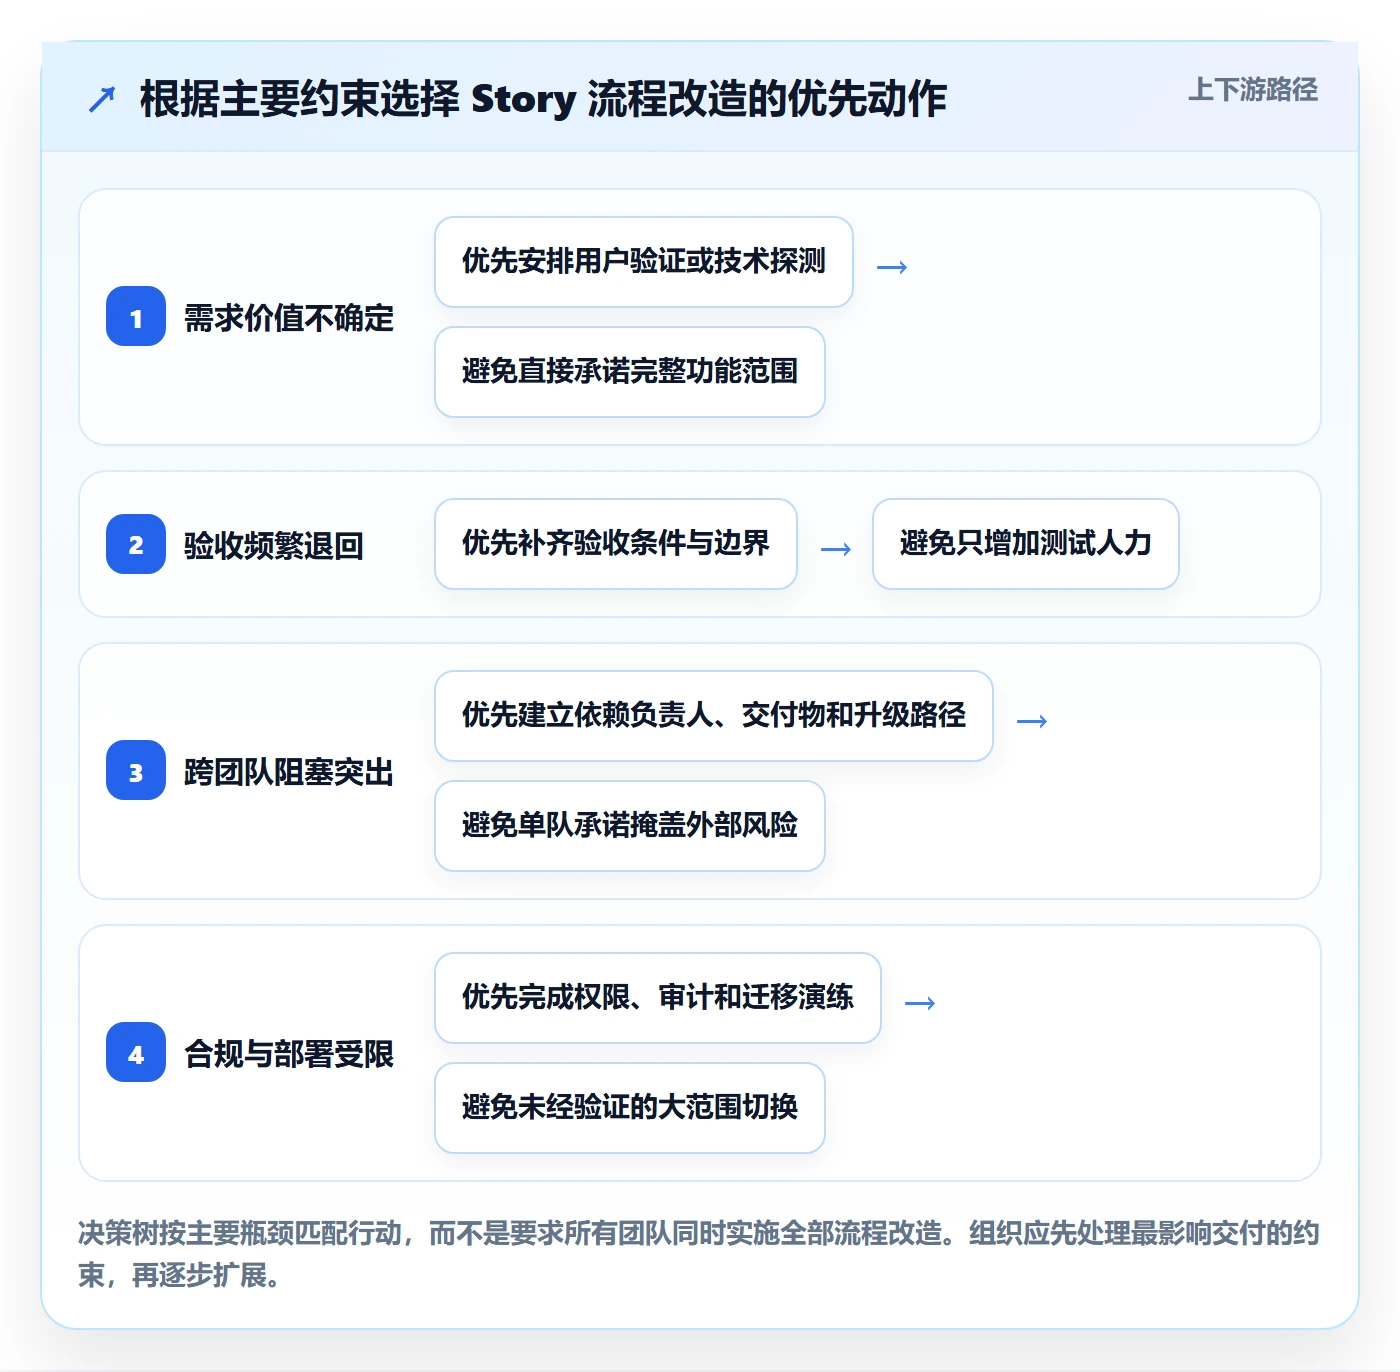Viewport: 1400px width, 1372px height.
Task: Click the 跨团队阻塞突出 condition label
Action: (289, 772)
